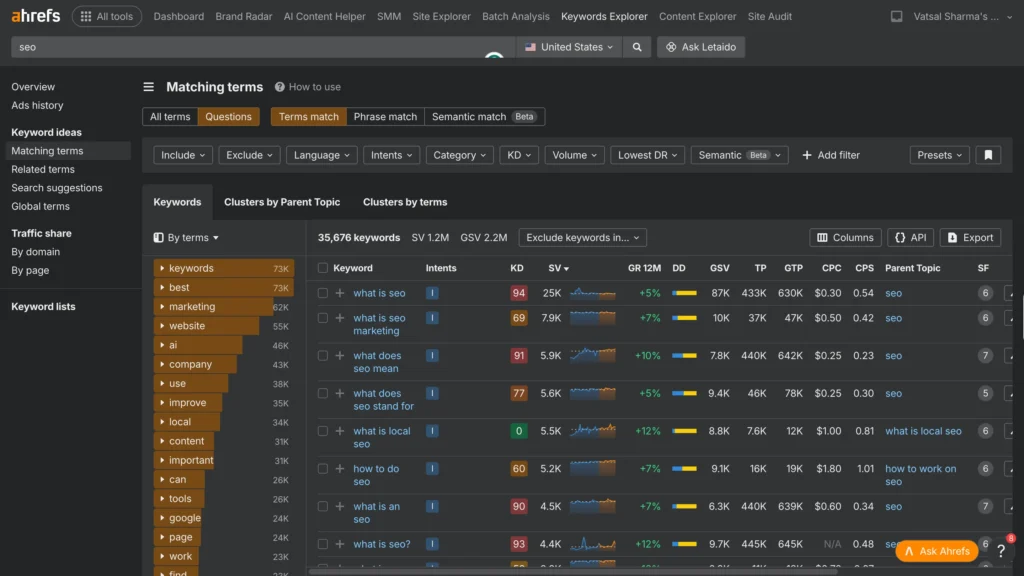Switch to Clusters by Parent Topic tab
The width and height of the screenshot is (1024, 576).
pyautogui.click(x=281, y=202)
